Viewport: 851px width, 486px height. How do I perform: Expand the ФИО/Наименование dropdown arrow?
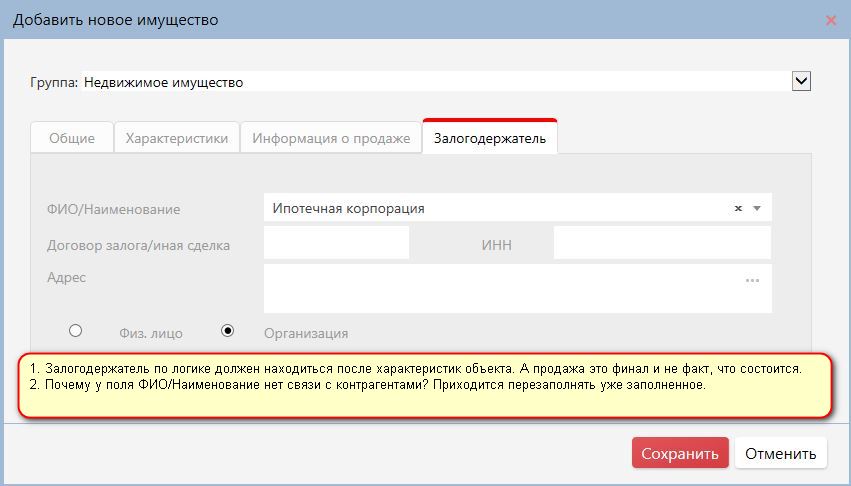click(757, 209)
